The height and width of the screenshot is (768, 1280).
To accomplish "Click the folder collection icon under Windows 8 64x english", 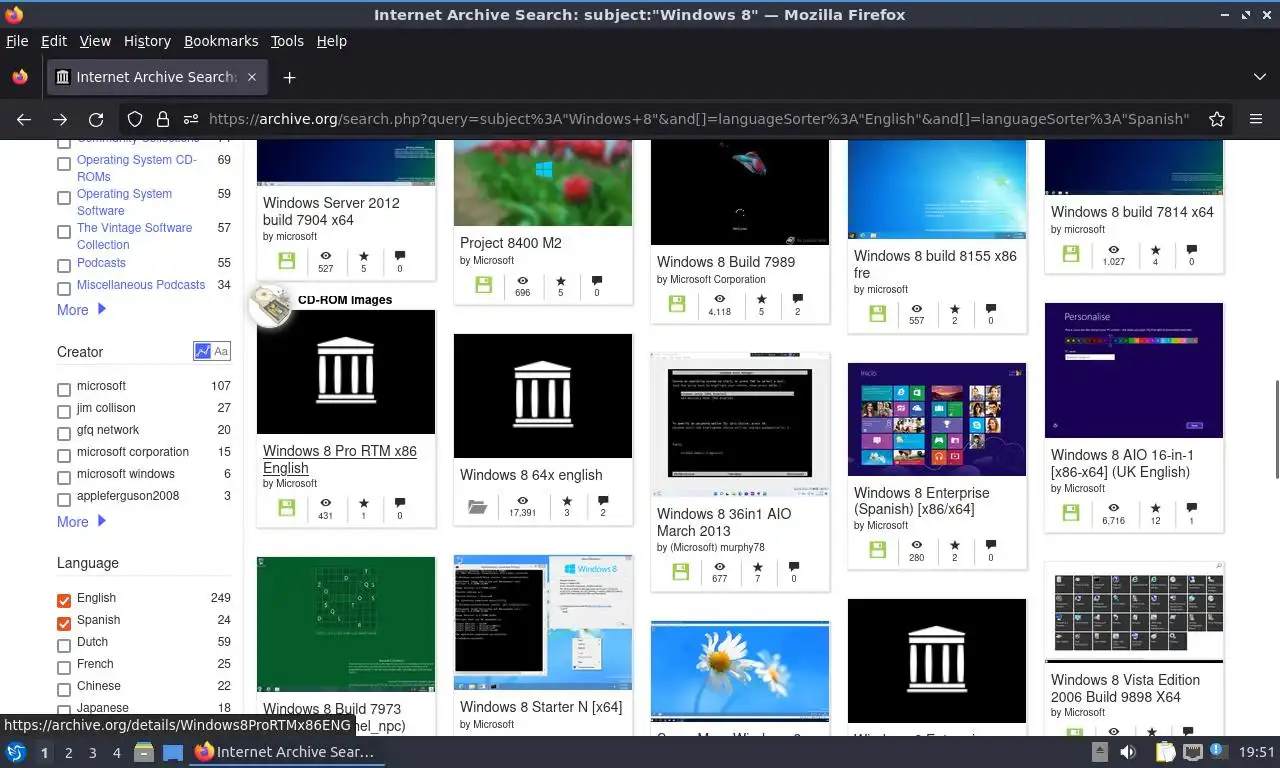I will 478,507.
